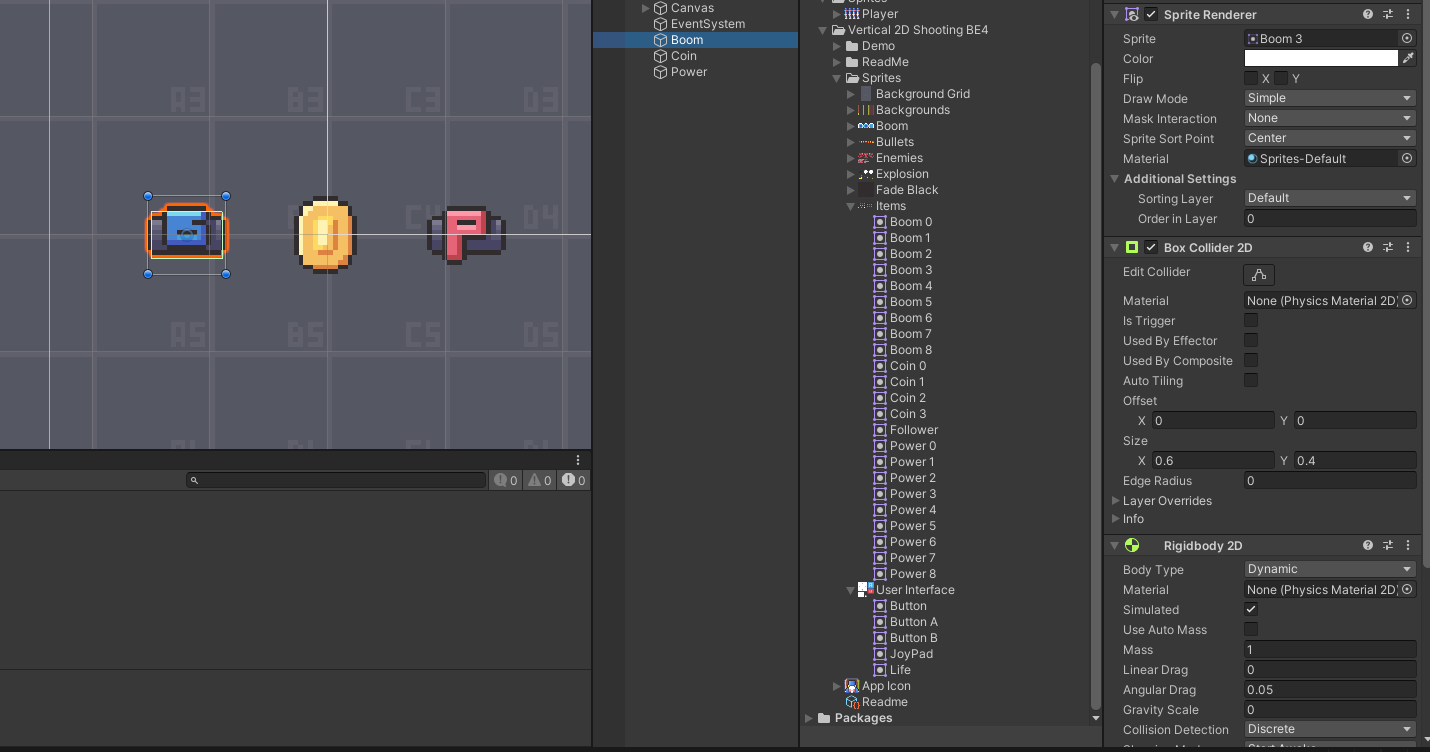Expand the Info section in Box Collider
Screen dimensions: 1430x752
click(1115, 519)
